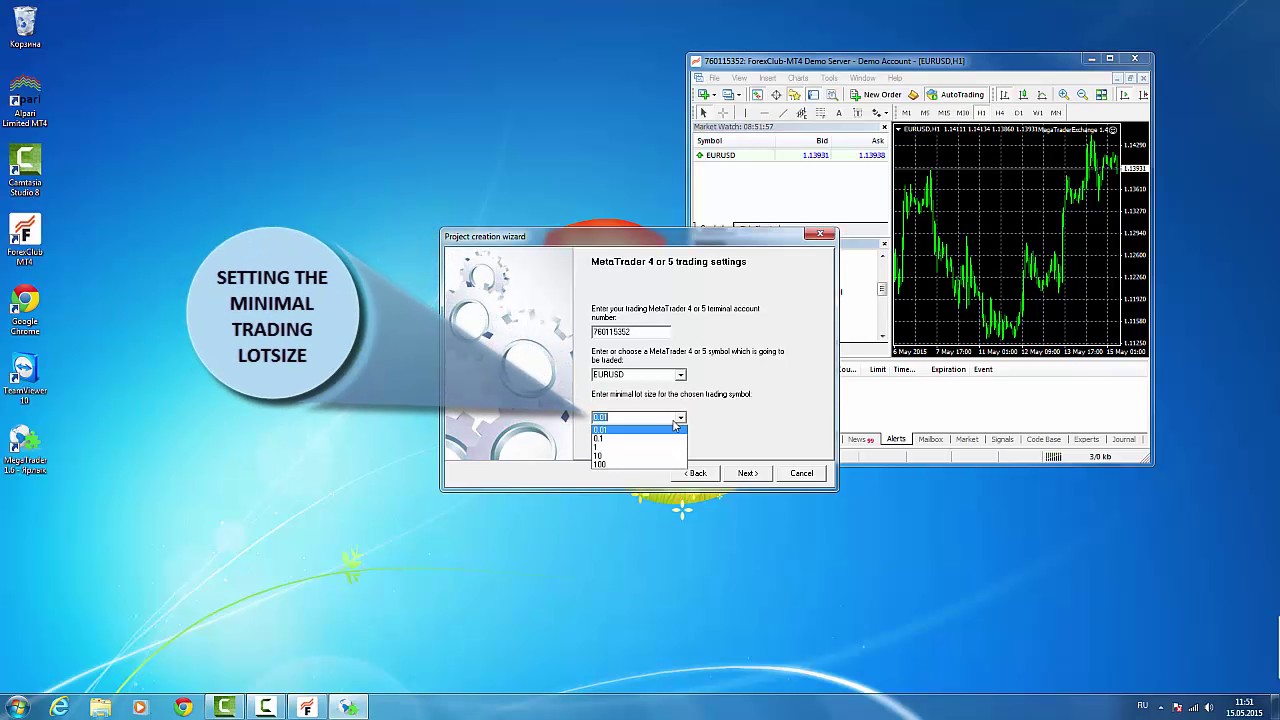
Task: Click the Tile Windows grid icon
Action: (1101, 94)
